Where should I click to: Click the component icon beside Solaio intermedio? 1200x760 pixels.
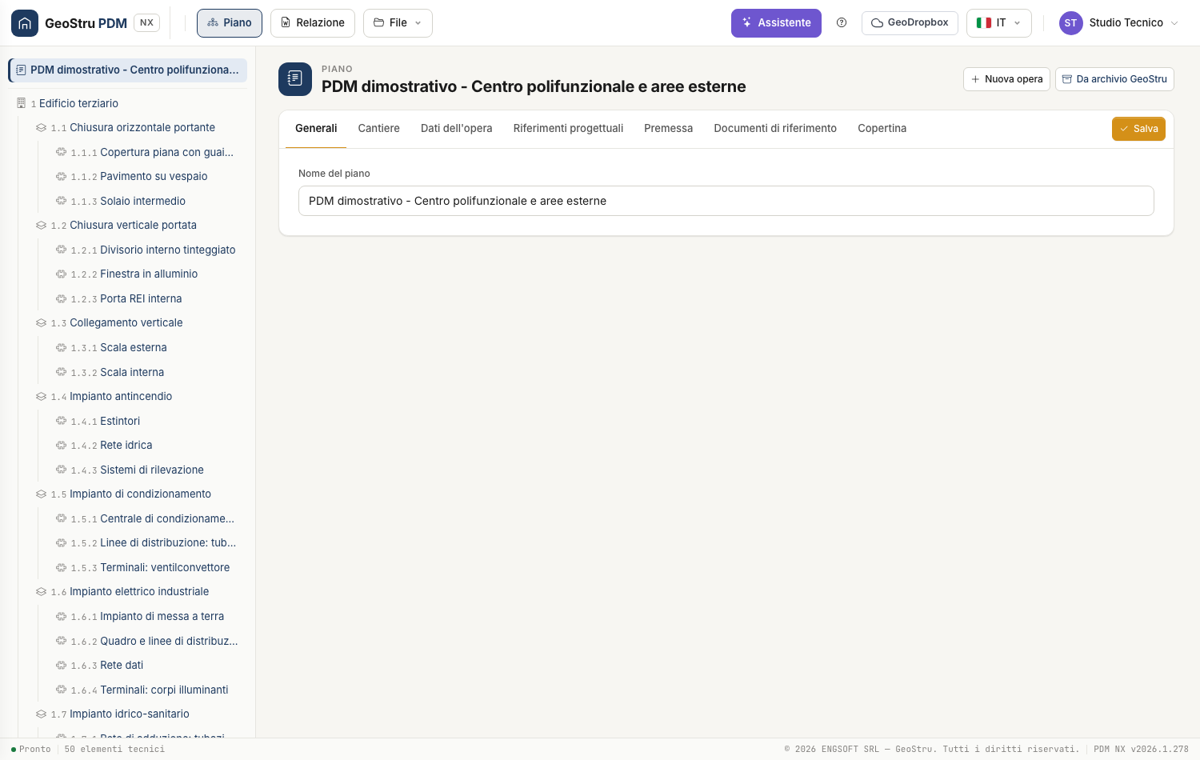61,201
